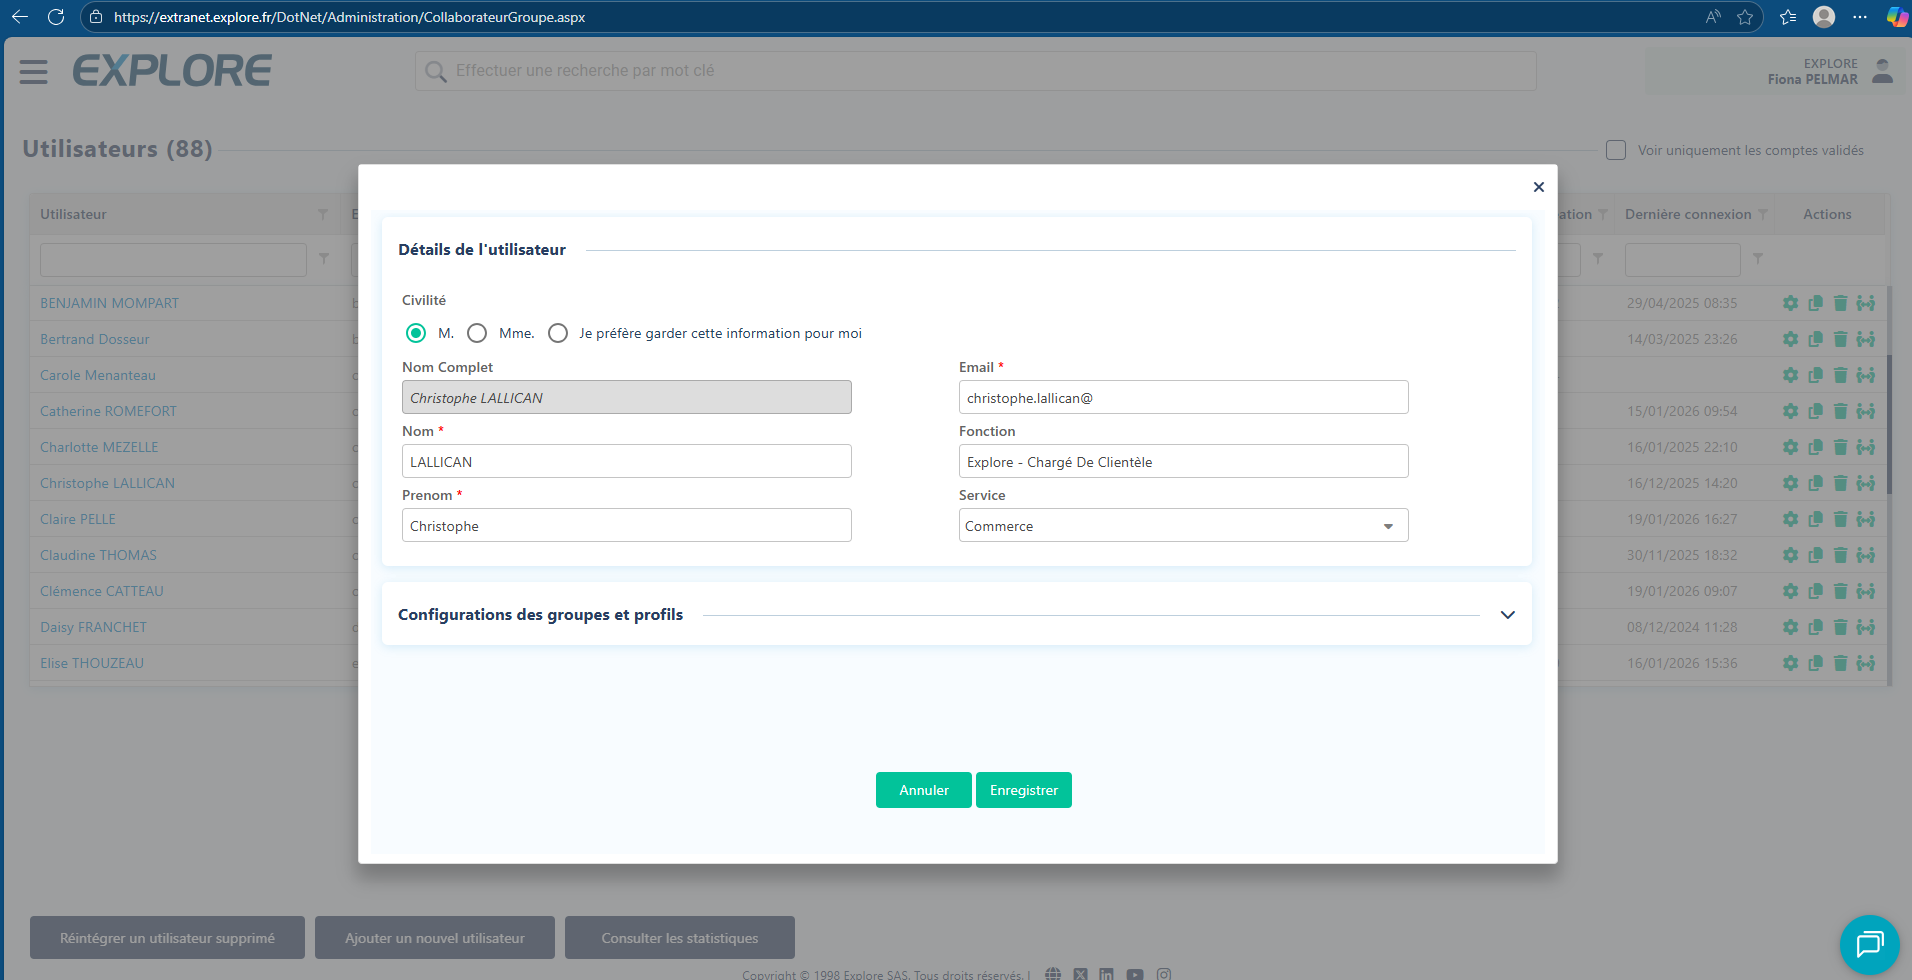Click the settings gear for BENJAMIN MOMPART row
The image size is (1912, 980).
[1790, 303]
